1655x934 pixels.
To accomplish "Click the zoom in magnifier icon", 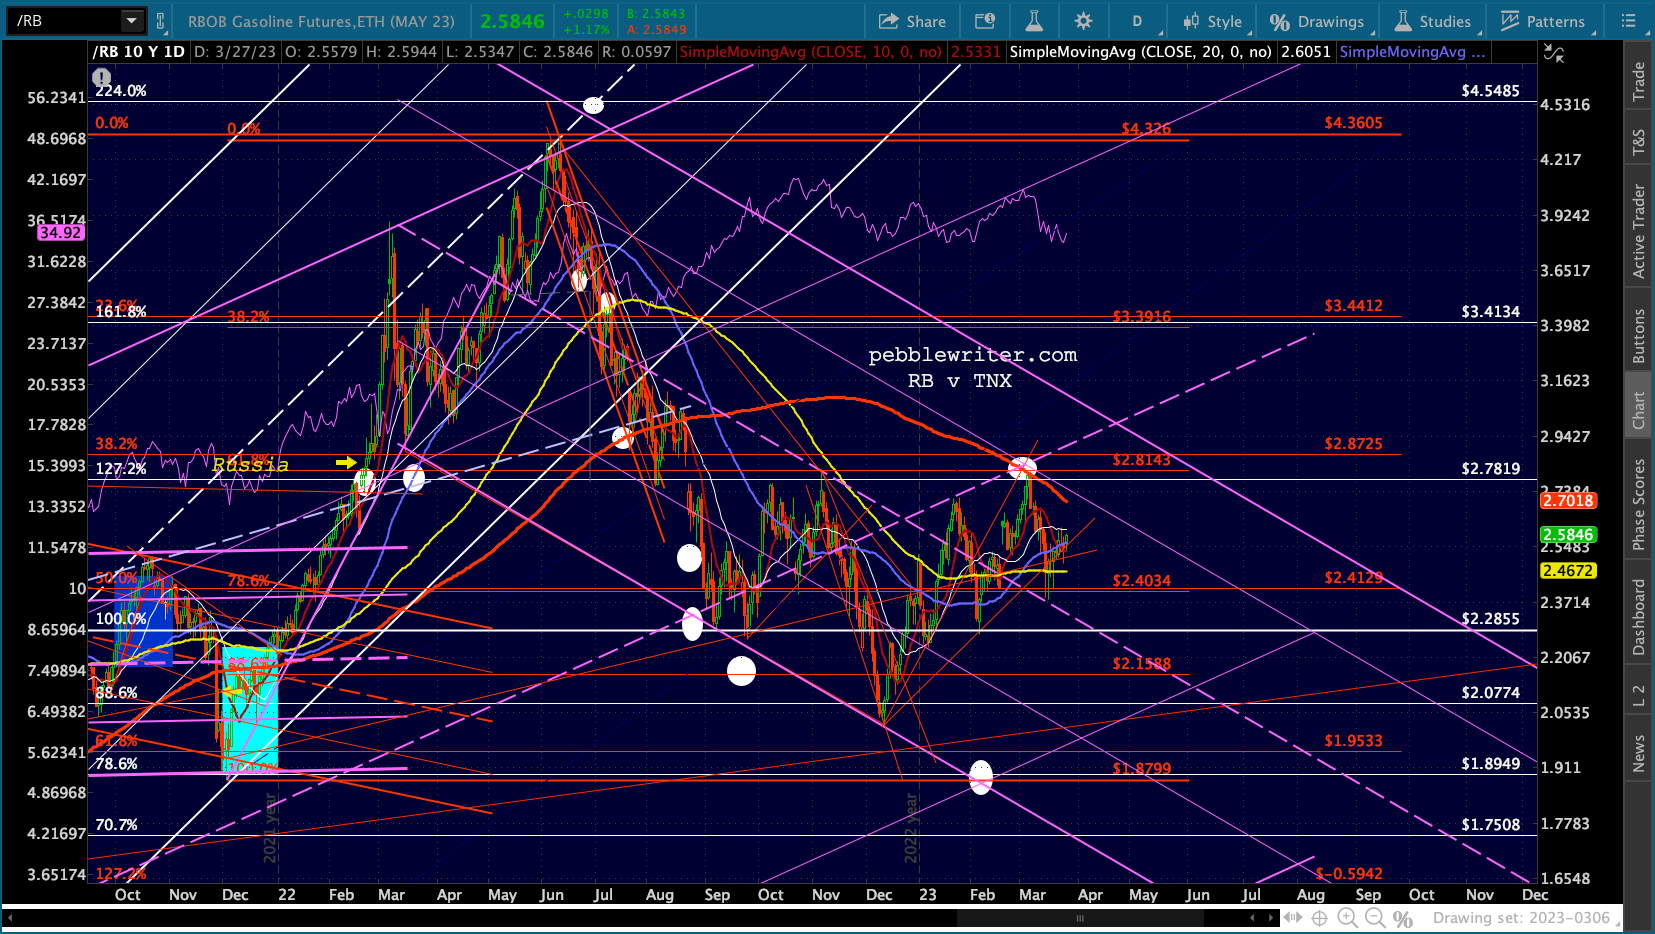I will tap(1347, 918).
